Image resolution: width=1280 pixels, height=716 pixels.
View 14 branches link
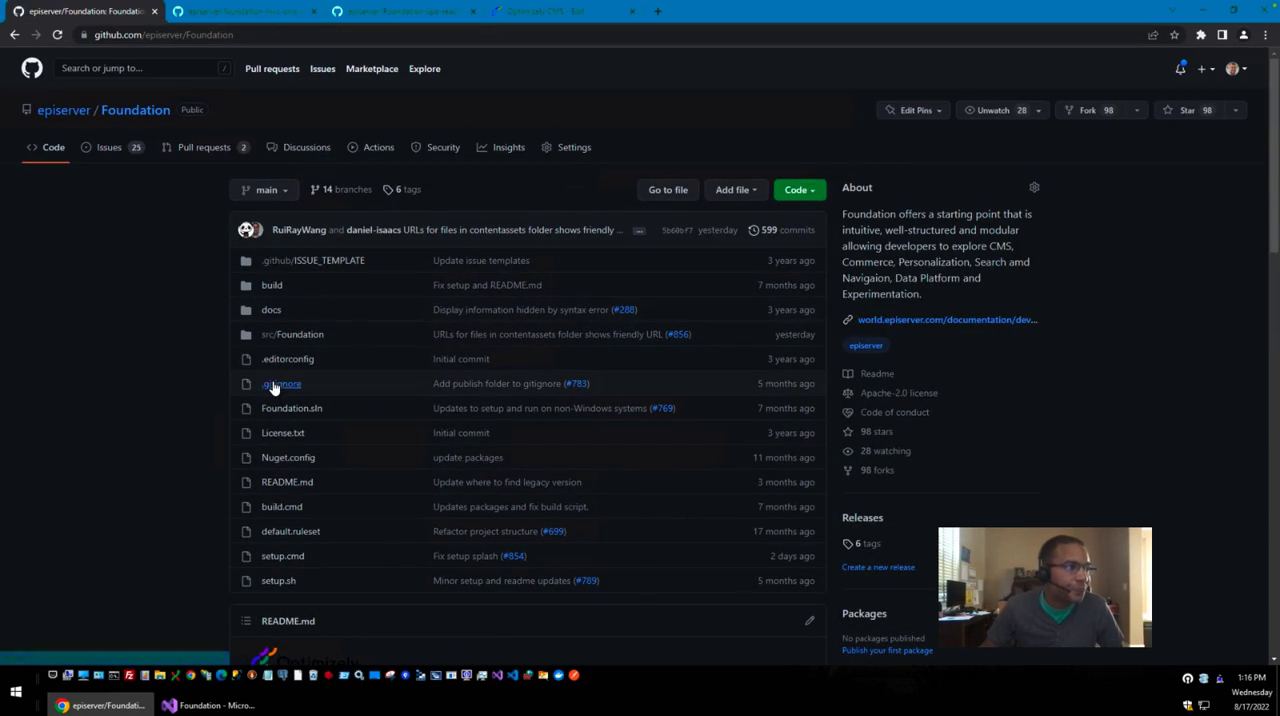coord(340,190)
